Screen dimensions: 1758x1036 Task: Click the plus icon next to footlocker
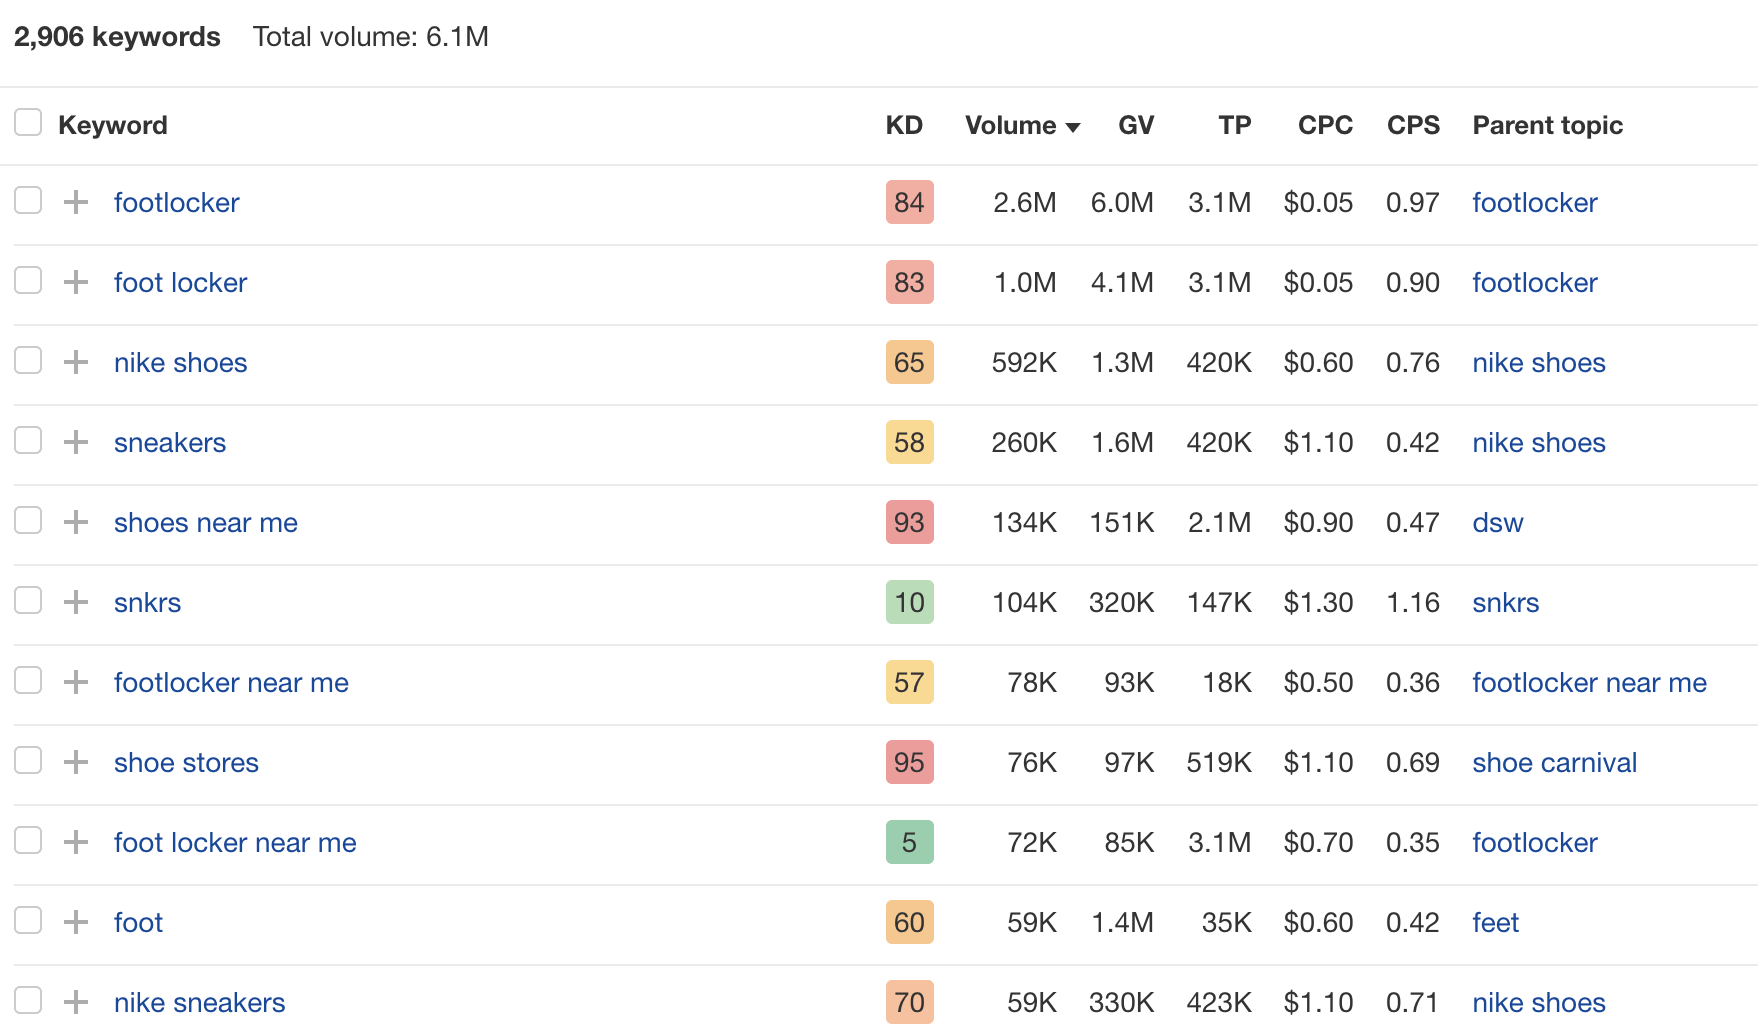point(74,202)
